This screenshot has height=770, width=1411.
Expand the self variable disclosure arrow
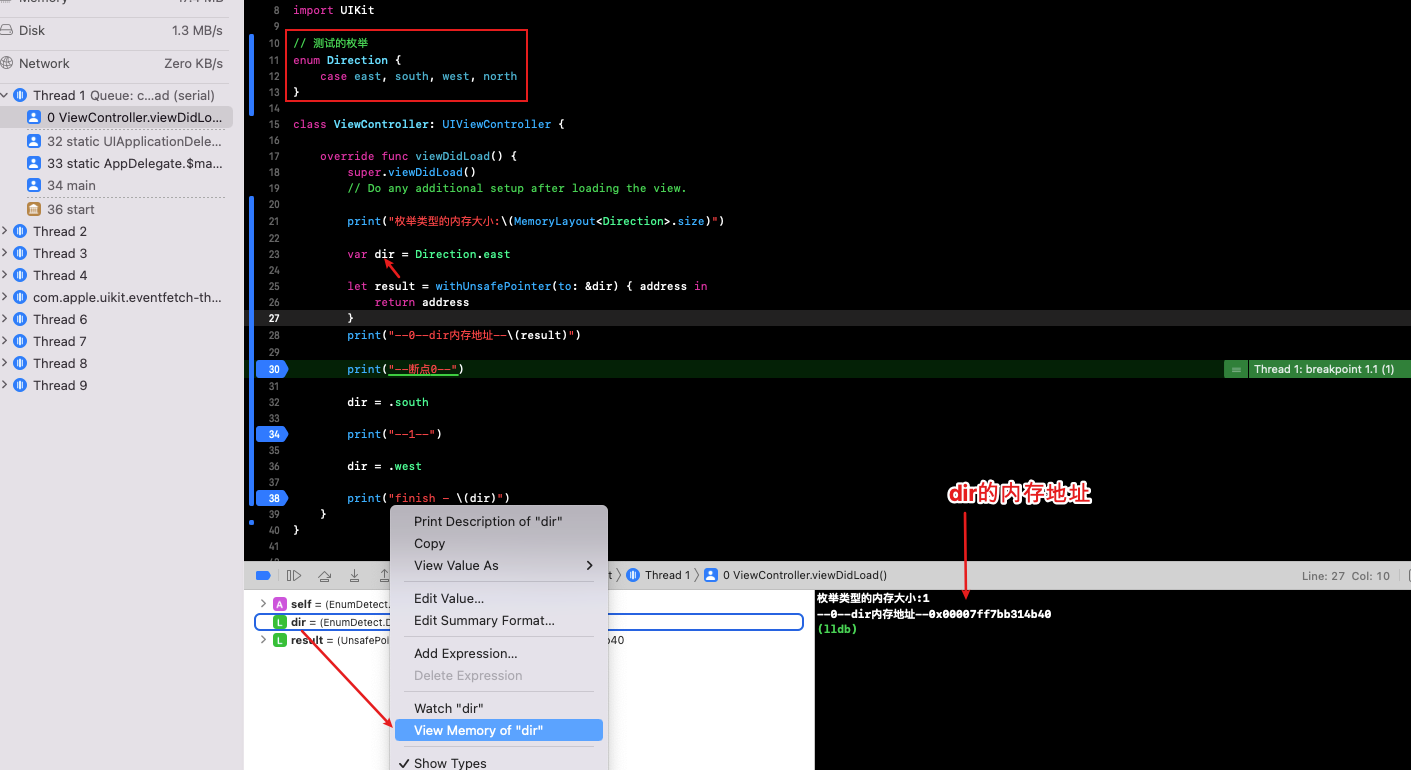263,604
